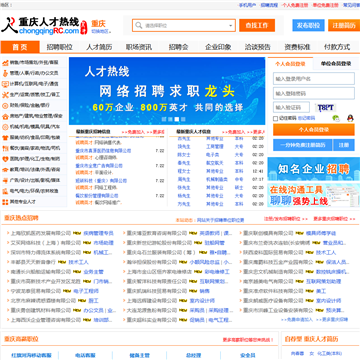Refresh the T8PT captcha image
This screenshot has width=360, height=360.
[x=325, y=107]
